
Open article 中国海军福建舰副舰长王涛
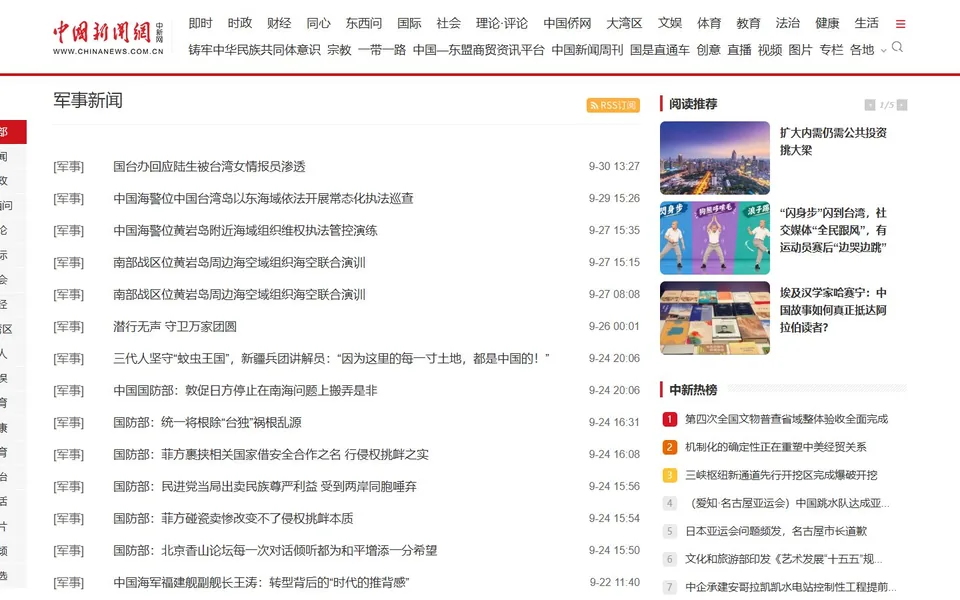[x=261, y=582]
